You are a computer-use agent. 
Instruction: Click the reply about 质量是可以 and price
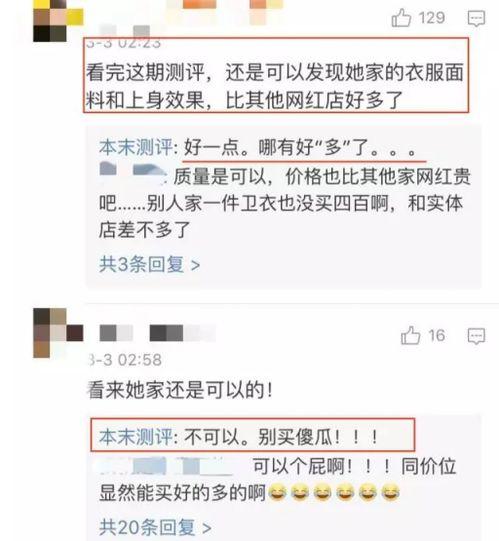coord(285,203)
